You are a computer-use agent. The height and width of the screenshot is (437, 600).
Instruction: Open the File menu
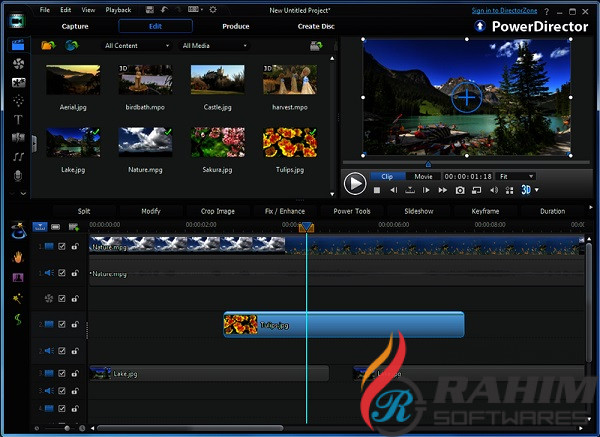click(x=45, y=10)
